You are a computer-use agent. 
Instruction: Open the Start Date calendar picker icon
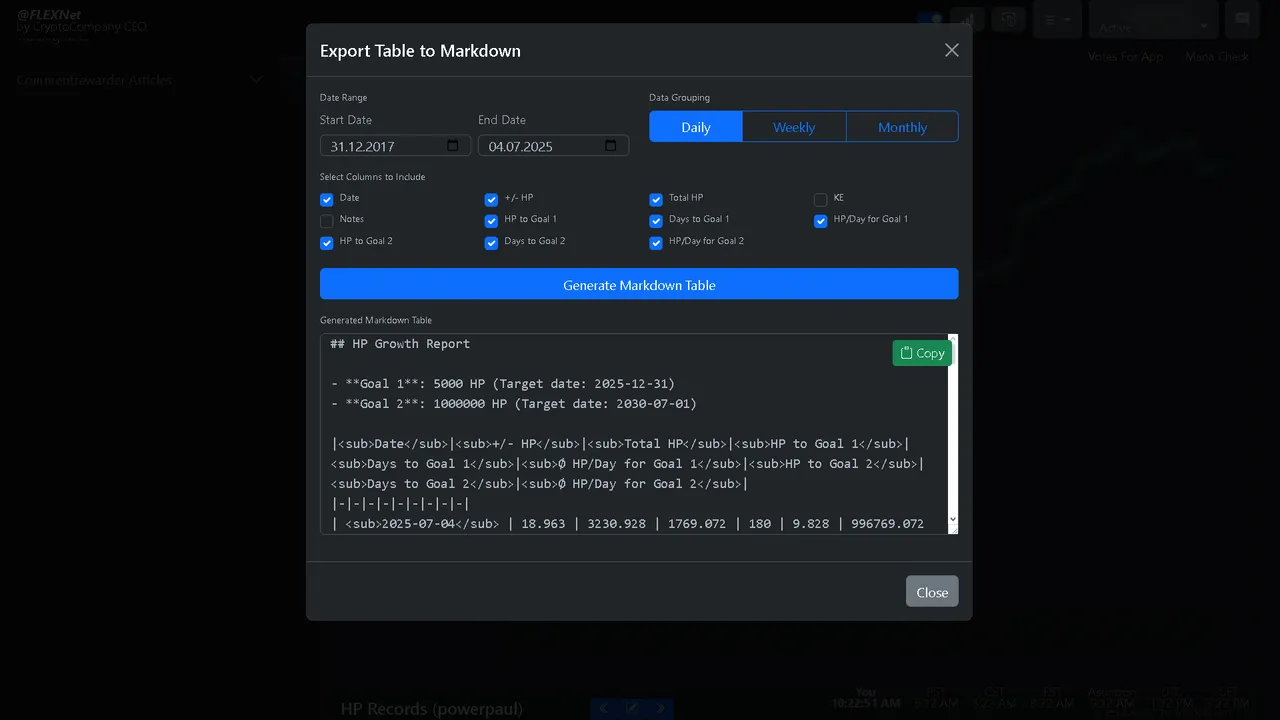point(452,146)
